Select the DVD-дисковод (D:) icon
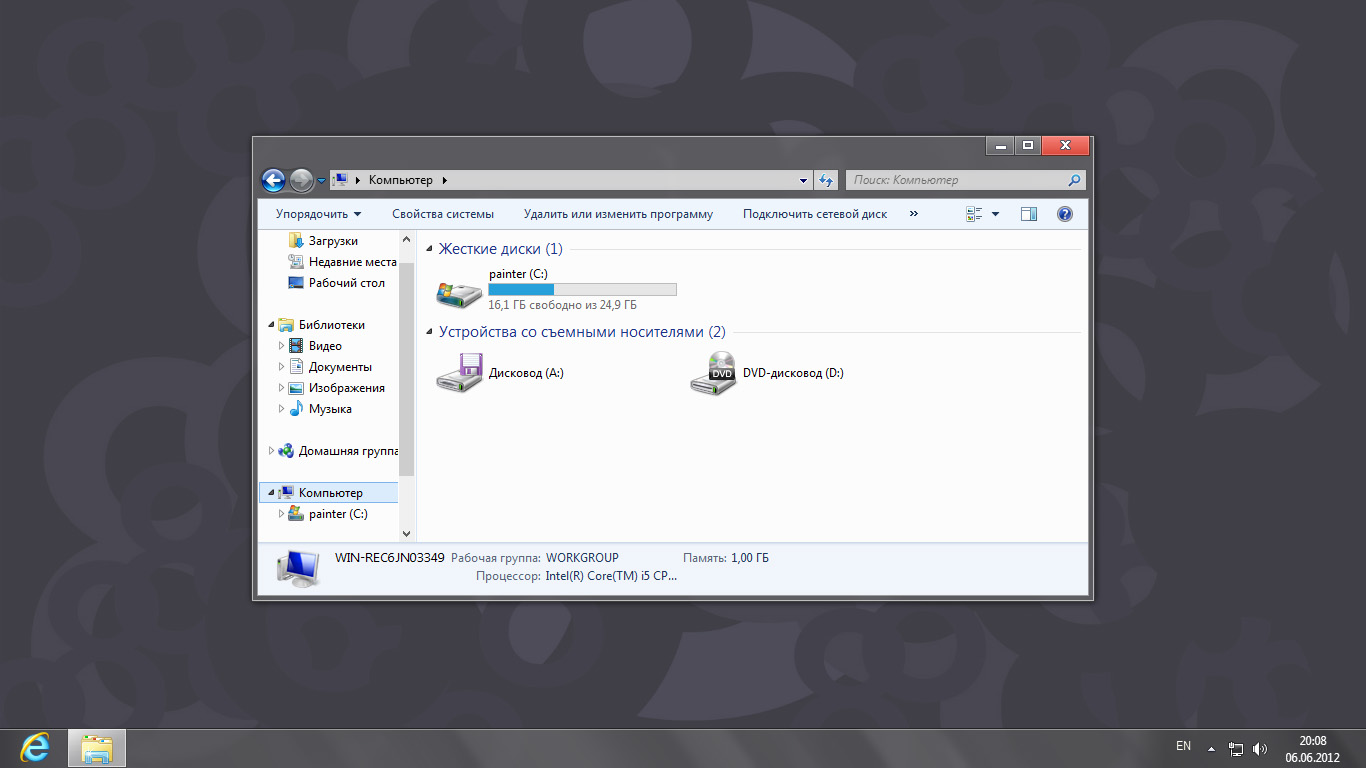 click(713, 373)
